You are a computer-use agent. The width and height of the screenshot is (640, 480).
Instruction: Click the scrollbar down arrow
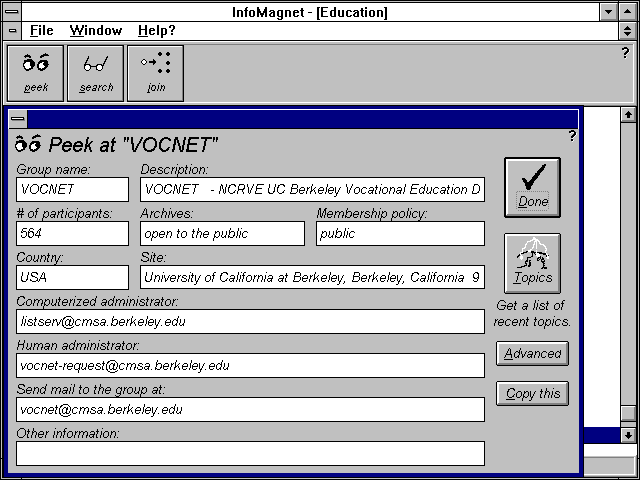pyautogui.click(x=627, y=435)
